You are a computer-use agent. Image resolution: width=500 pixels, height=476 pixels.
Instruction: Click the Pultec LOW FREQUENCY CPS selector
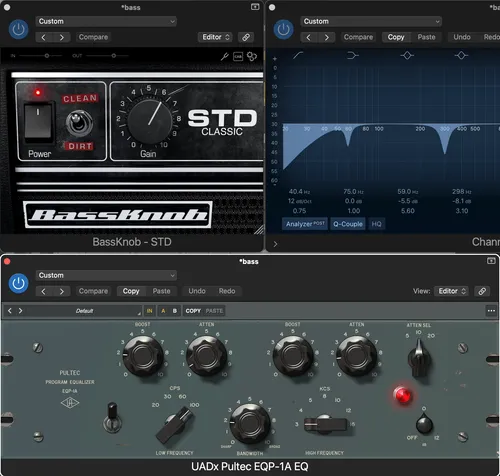click(175, 425)
